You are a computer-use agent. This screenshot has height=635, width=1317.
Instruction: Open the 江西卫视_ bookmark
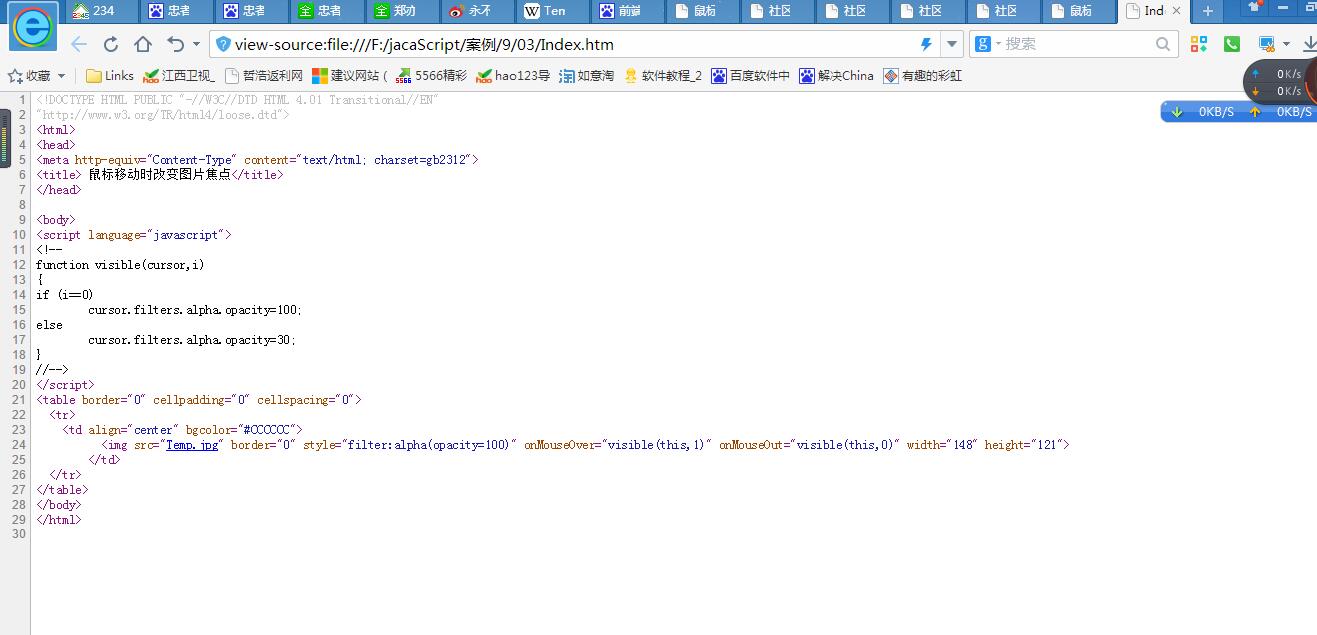click(x=179, y=75)
